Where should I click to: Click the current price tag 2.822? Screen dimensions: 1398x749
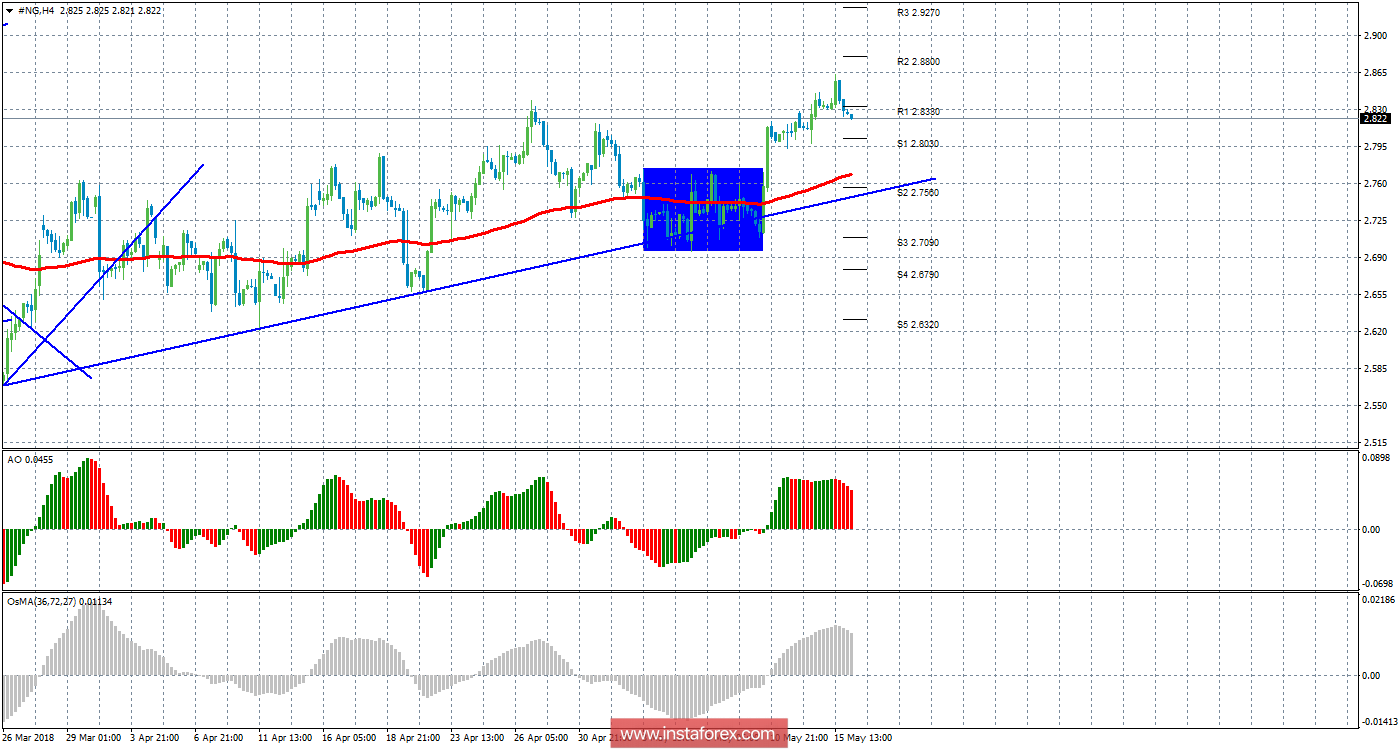point(1376,118)
